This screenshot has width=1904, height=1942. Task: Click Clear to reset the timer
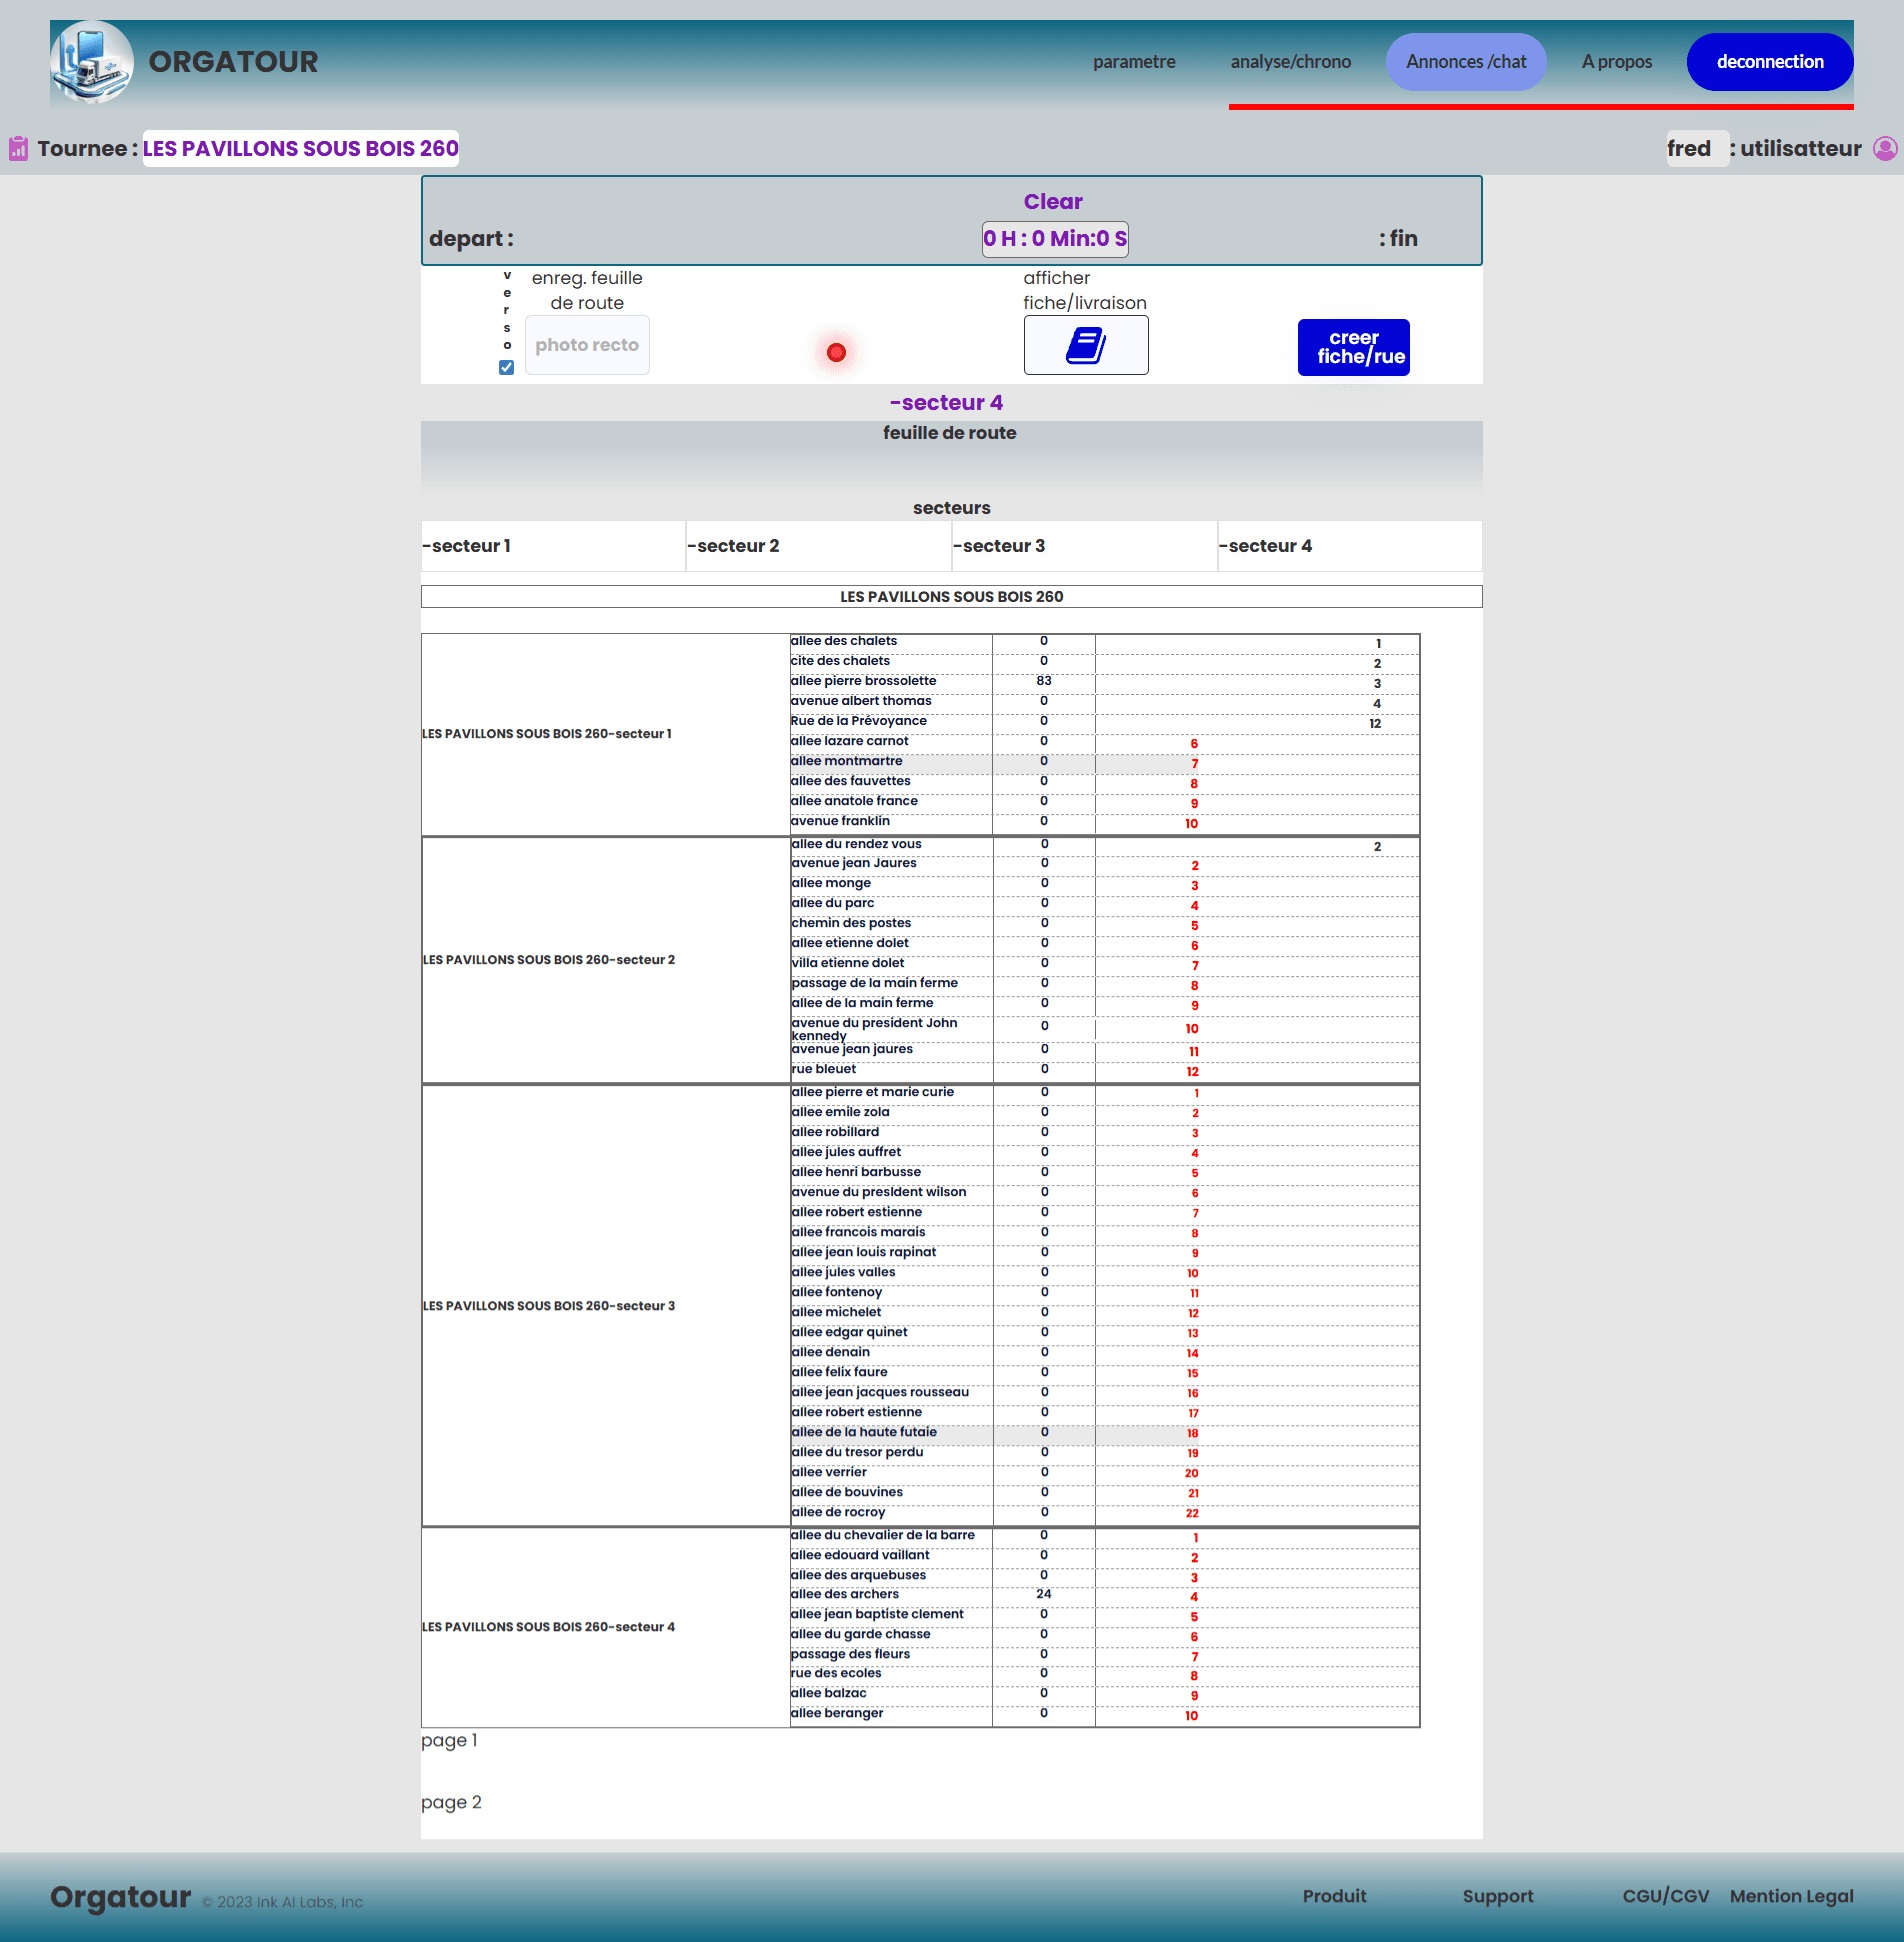[1052, 202]
